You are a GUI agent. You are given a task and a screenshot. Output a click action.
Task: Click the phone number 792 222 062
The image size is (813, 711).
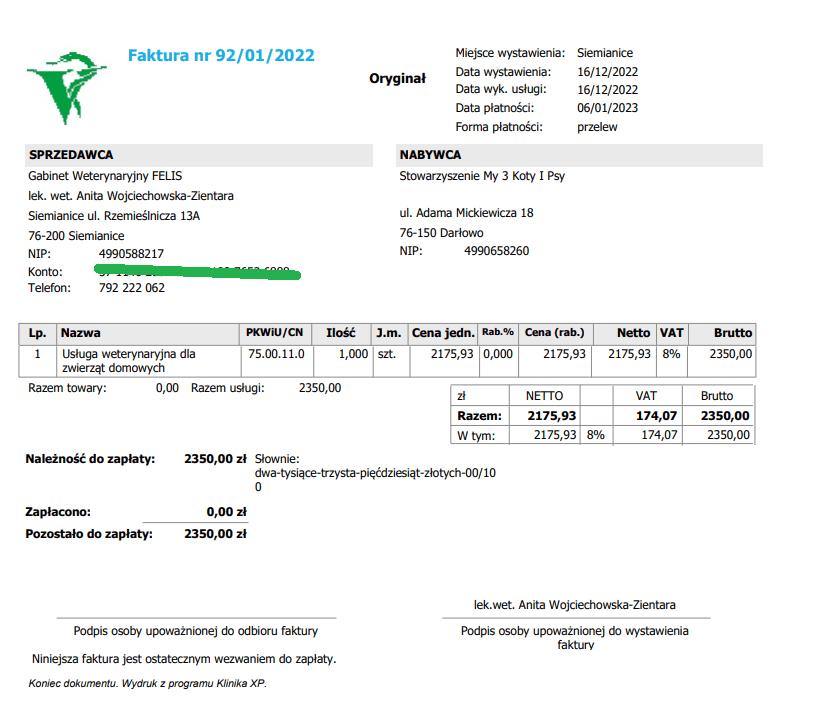pos(132,288)
